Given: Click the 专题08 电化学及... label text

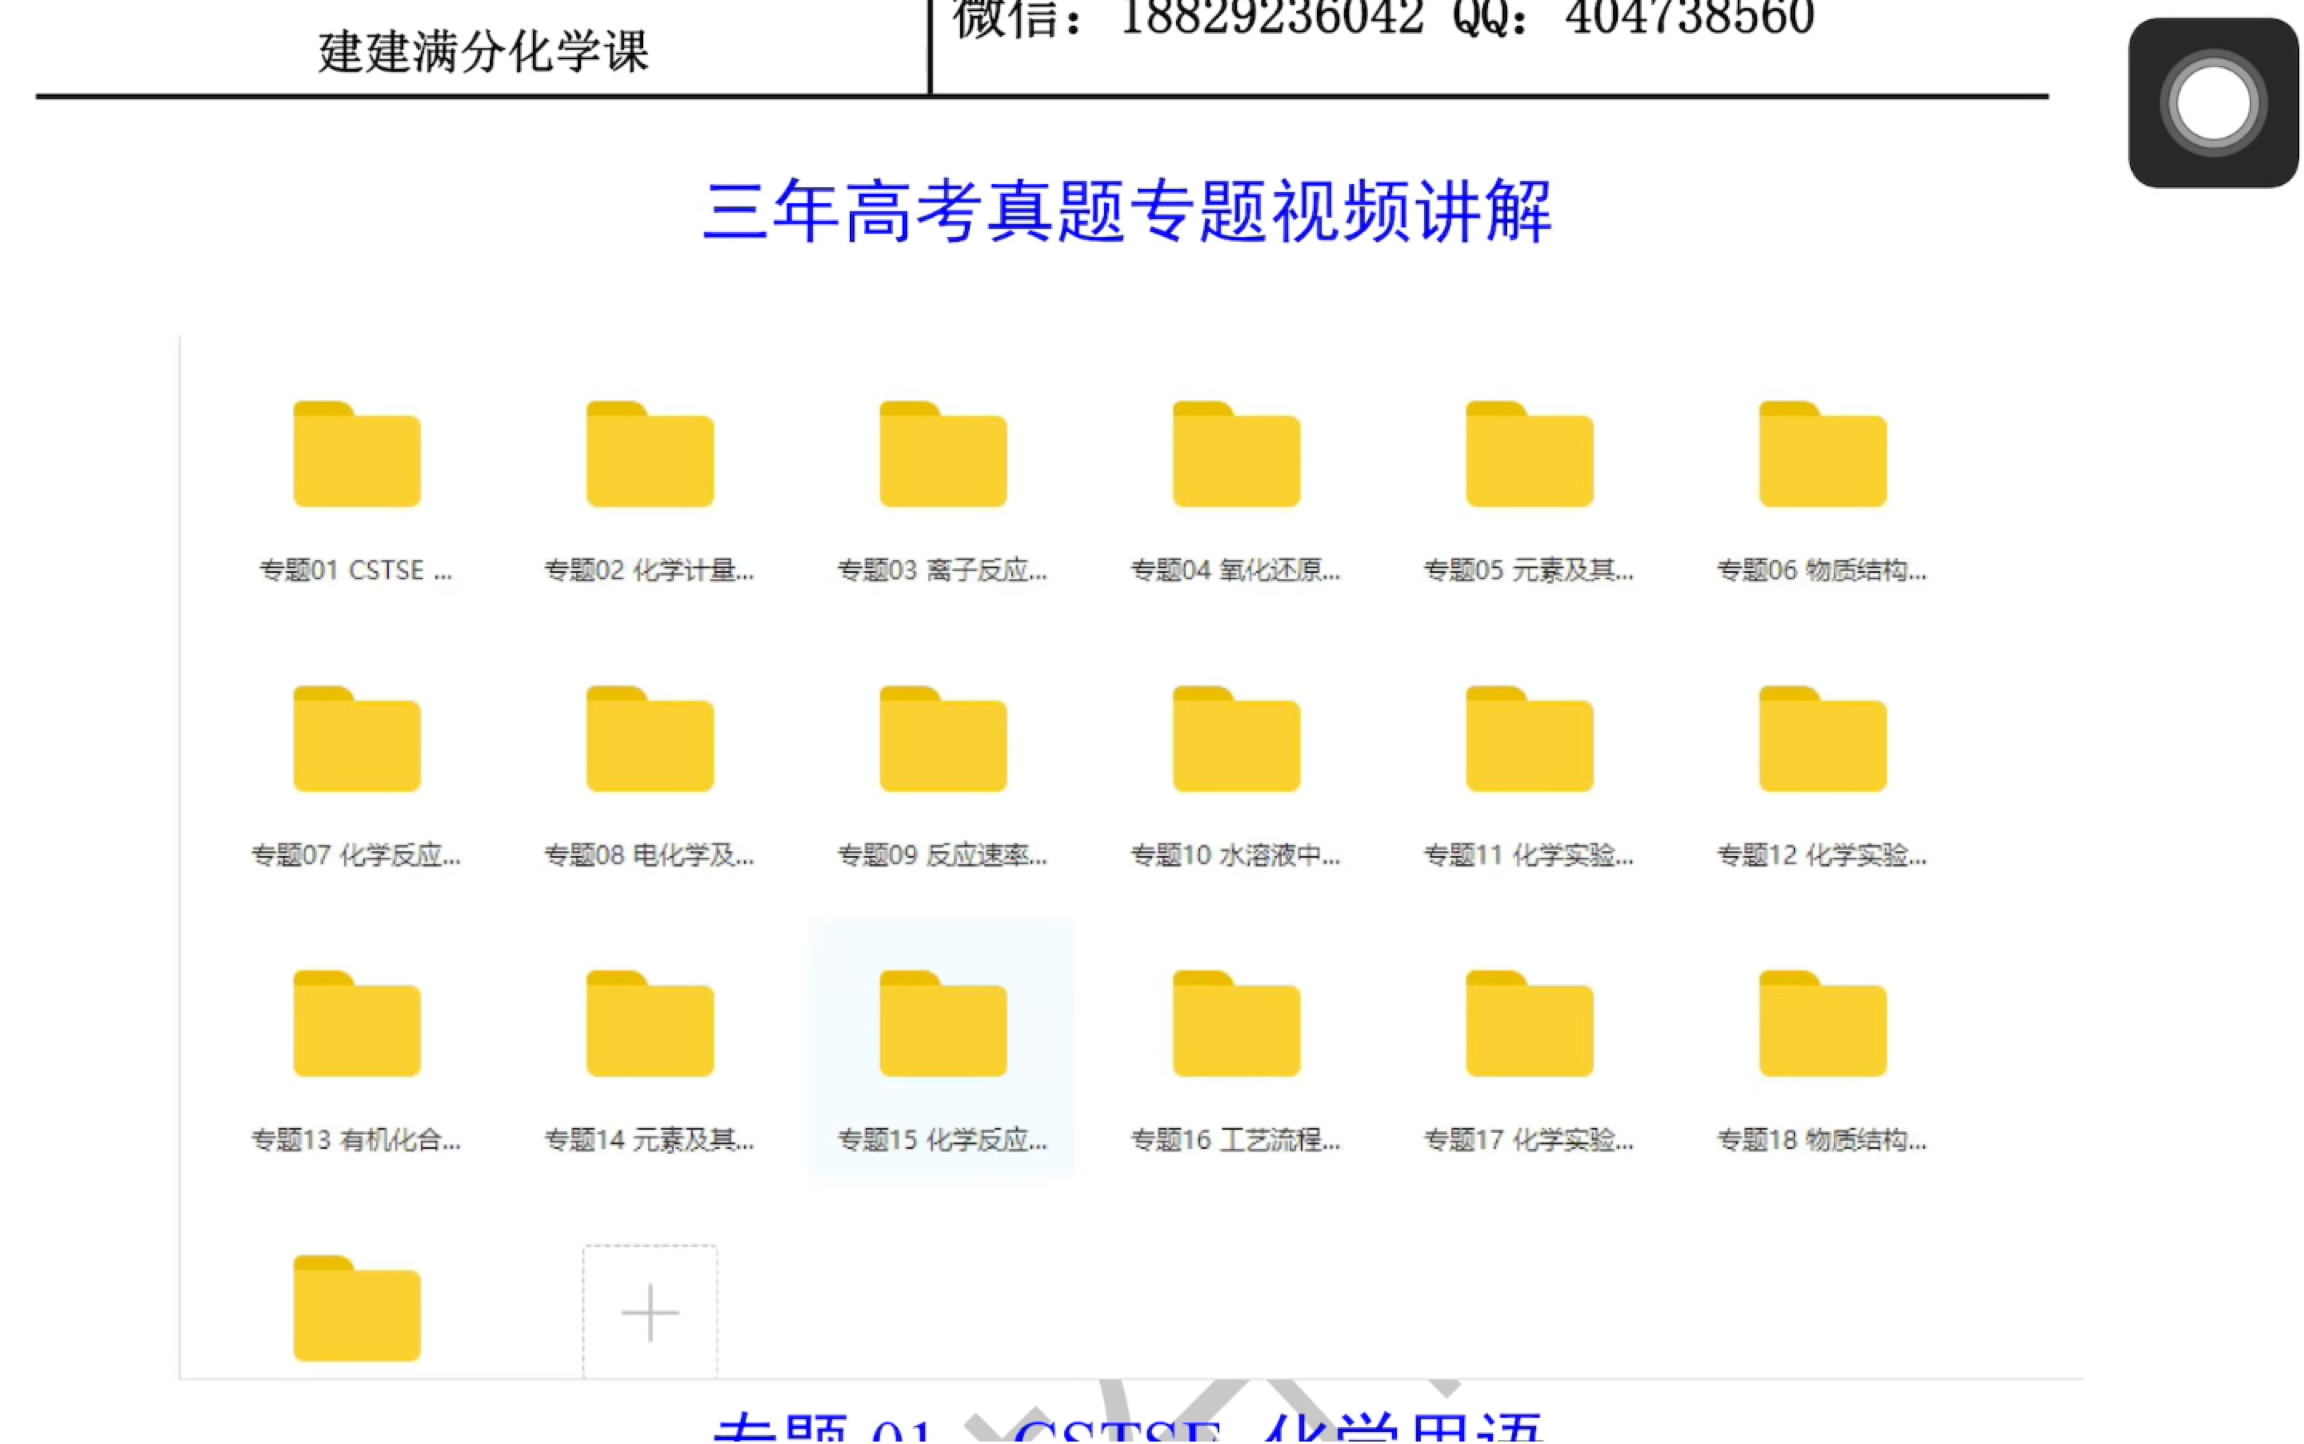Looking at the screenshot, I should (649, 855).
